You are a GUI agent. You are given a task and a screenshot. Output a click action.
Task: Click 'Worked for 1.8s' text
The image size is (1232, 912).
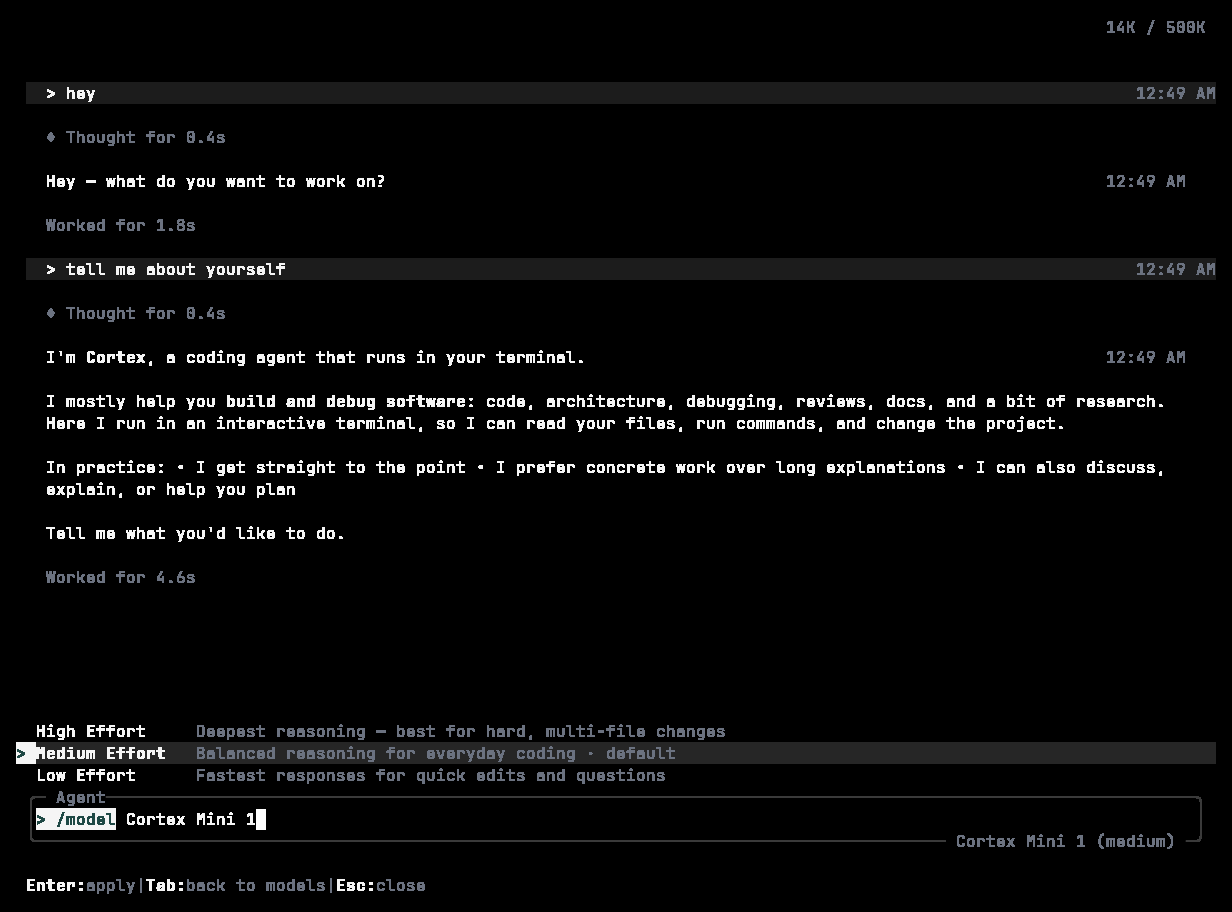click(121, 225)
